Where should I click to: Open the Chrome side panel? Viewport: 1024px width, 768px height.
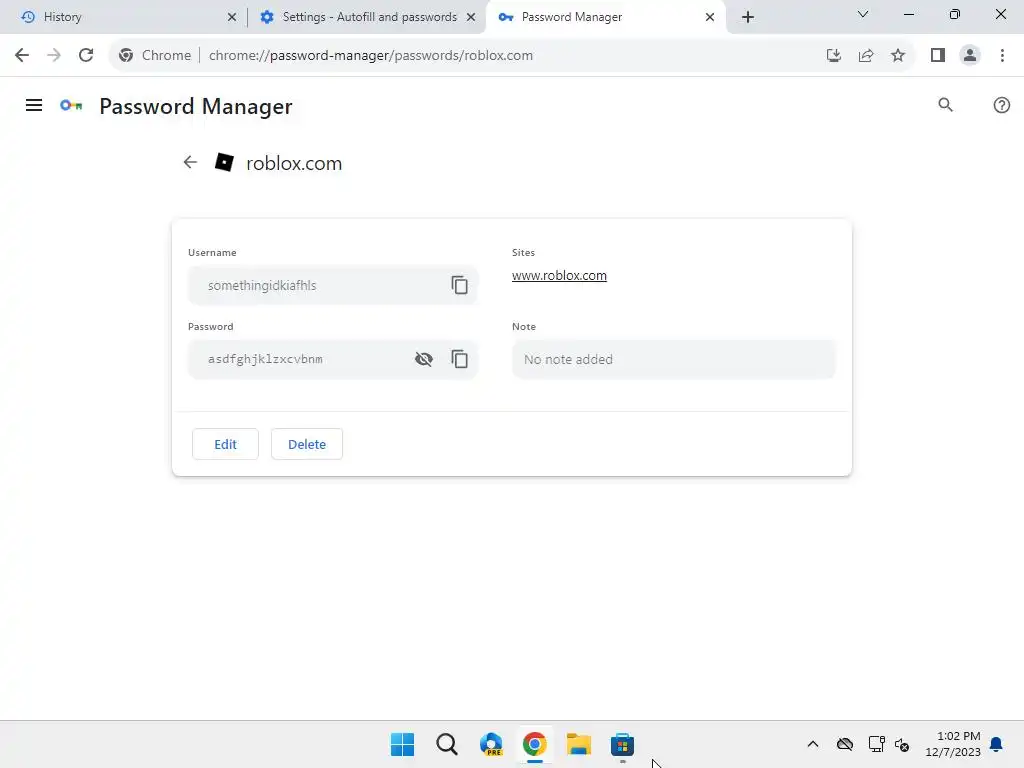tap(938, 56)
